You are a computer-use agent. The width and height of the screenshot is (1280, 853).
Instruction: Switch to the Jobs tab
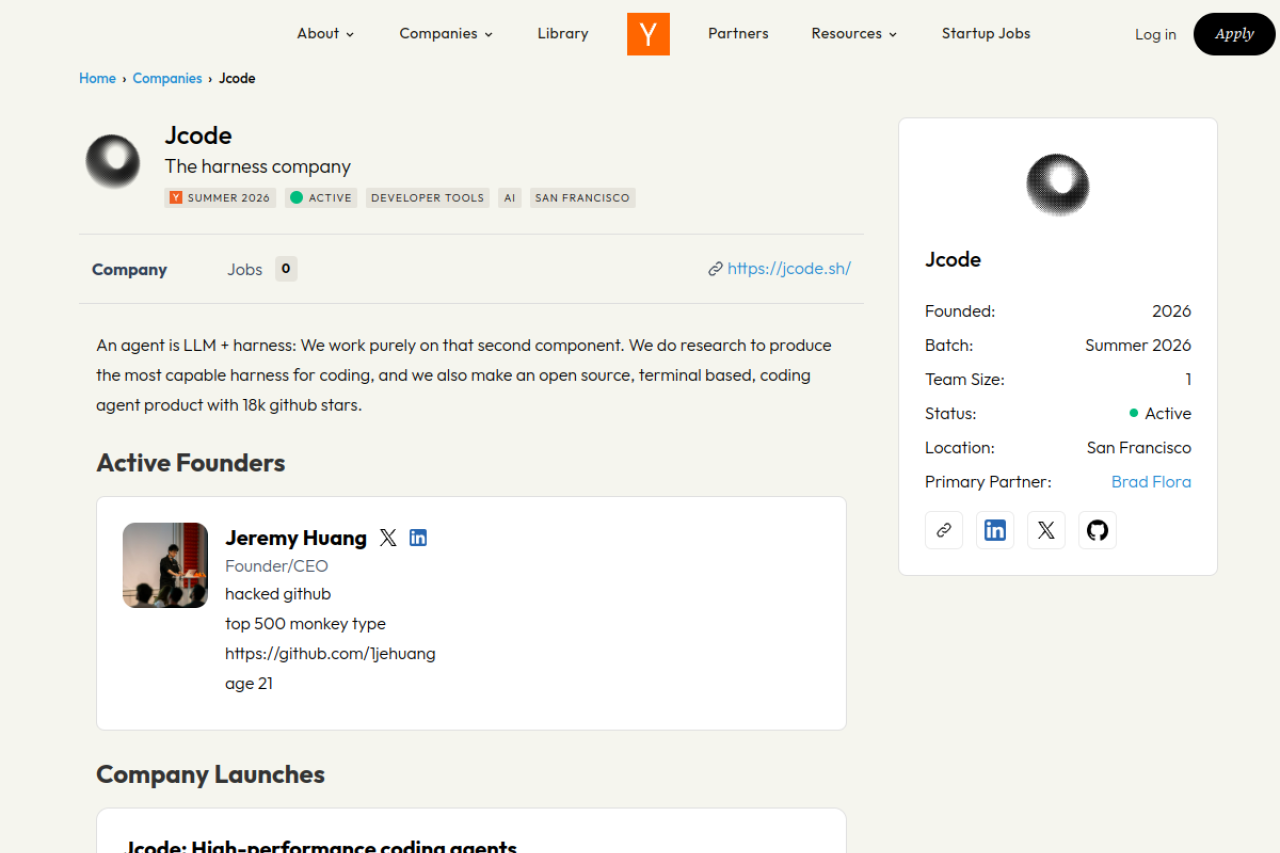(x=245, y=269)
